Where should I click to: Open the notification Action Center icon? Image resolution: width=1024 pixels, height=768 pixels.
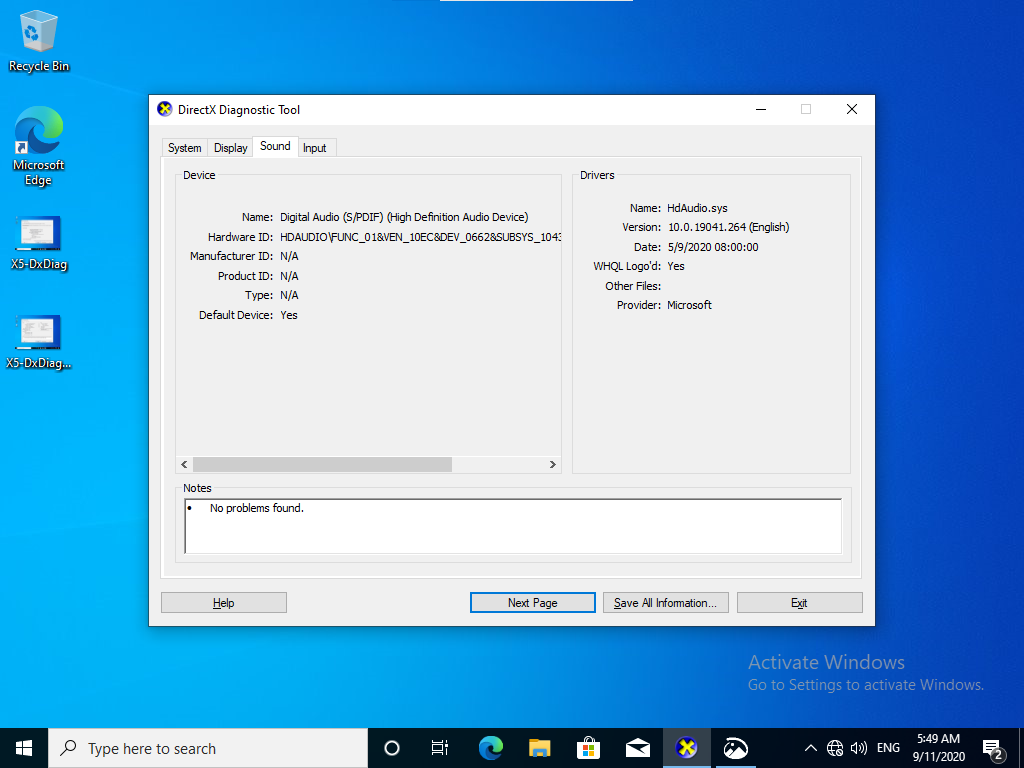click(x=993, y=748)
